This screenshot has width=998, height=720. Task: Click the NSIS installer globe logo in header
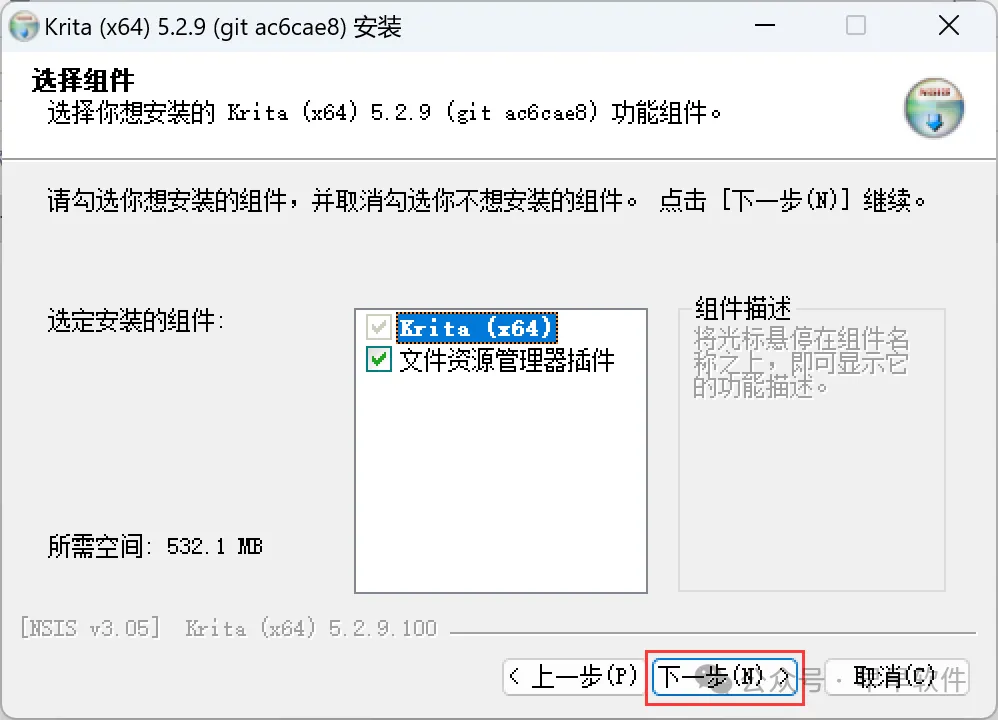934,108
